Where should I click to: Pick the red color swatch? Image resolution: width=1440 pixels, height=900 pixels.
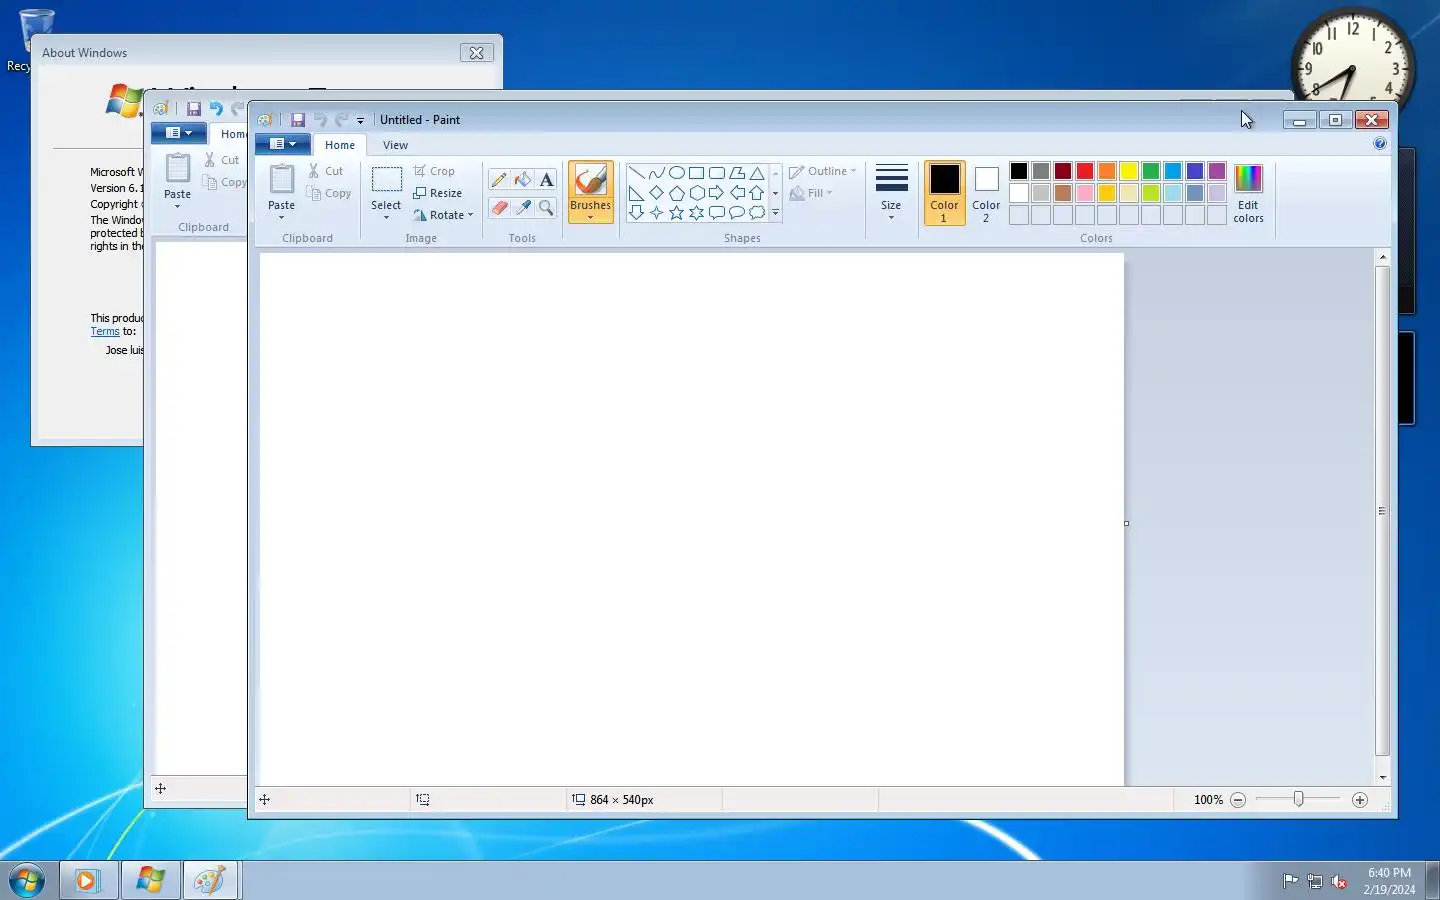tap(1085, 171)
